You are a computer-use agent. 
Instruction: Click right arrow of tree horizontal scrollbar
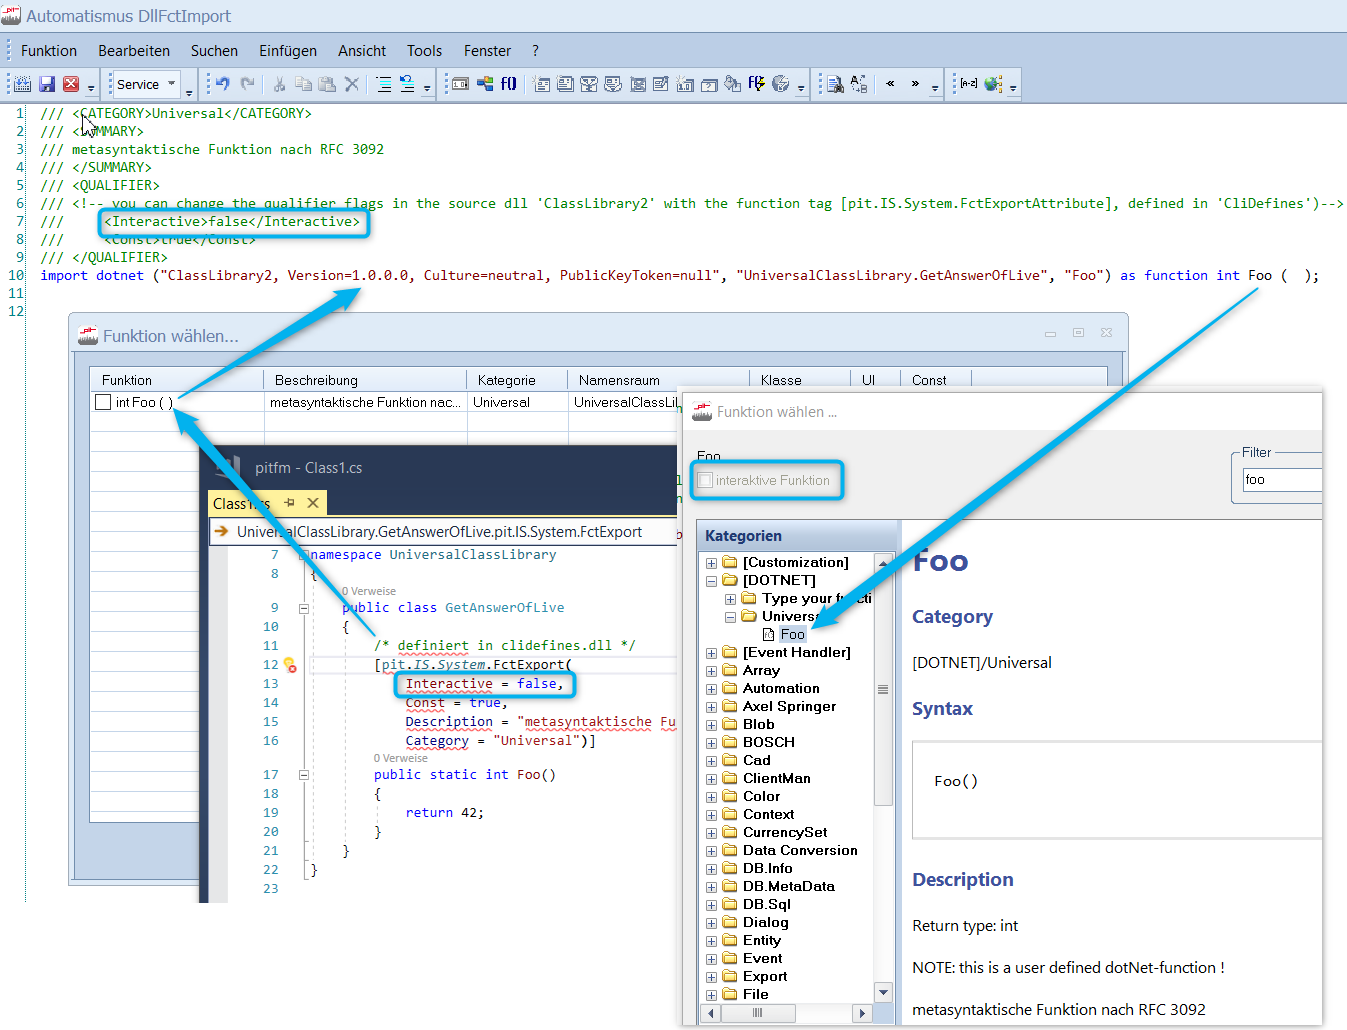(x=862, y=1013)
